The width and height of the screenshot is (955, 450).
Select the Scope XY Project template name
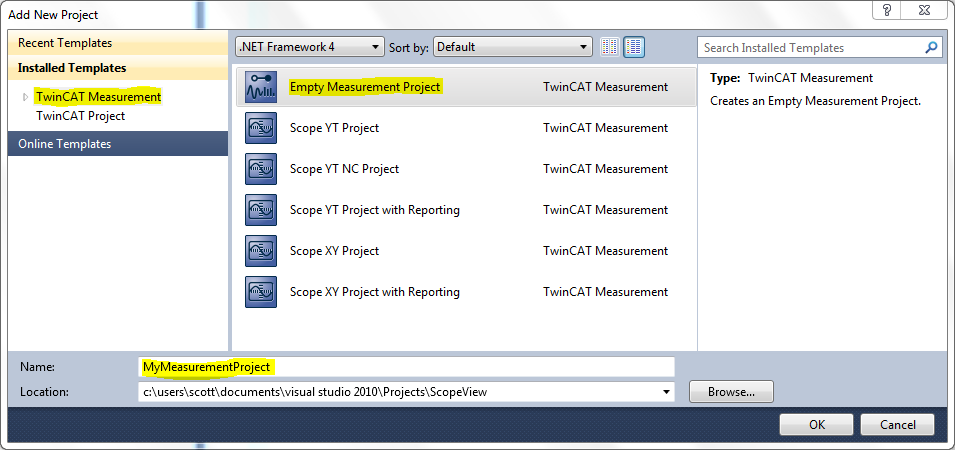334,251
